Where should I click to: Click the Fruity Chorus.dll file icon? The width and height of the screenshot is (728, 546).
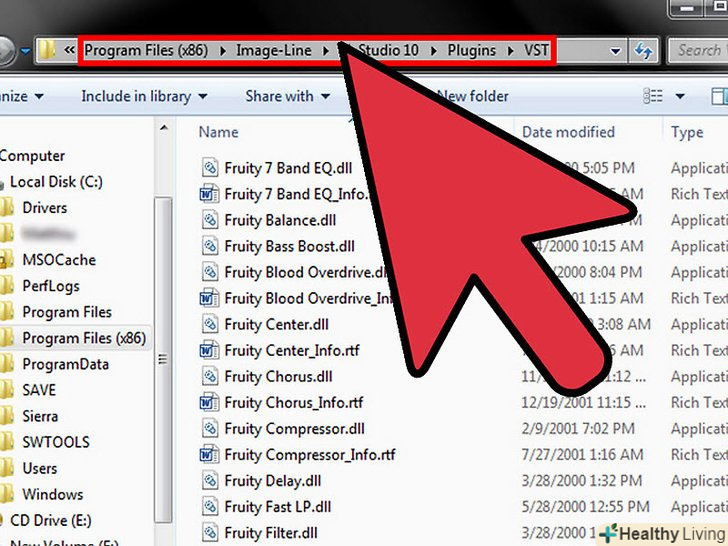coord(210,376)
